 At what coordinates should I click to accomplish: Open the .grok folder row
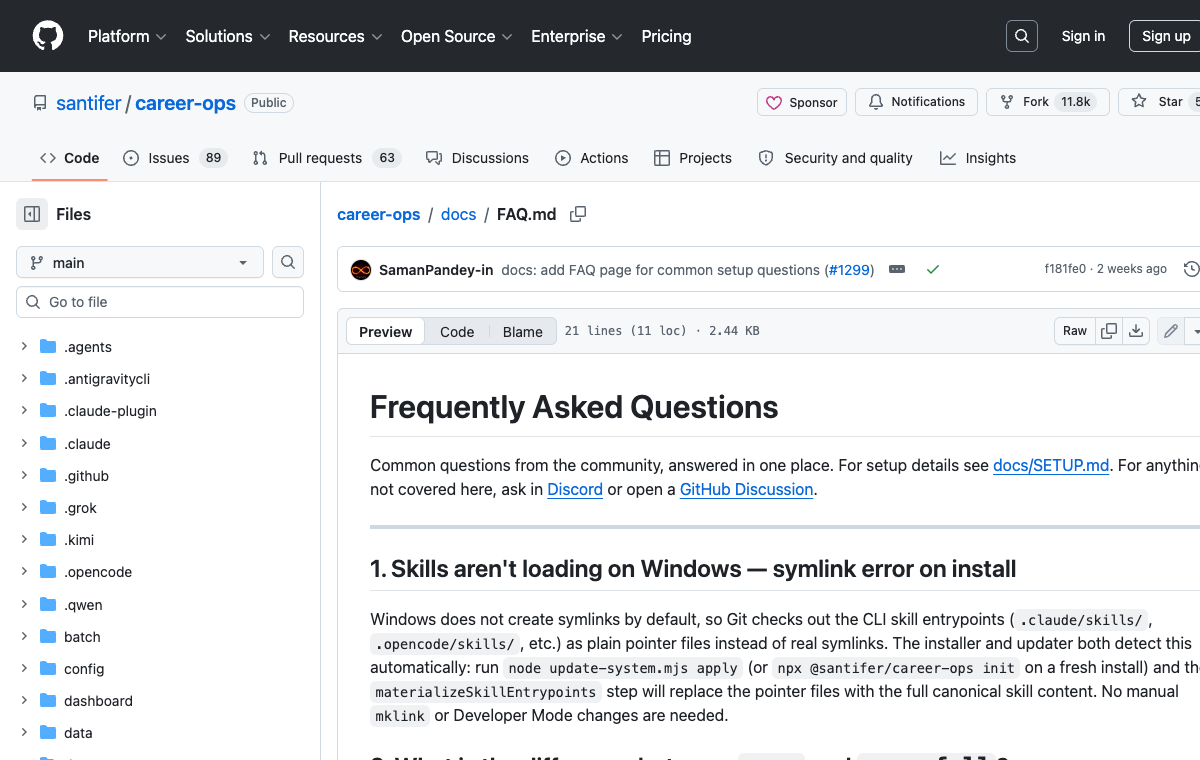pos(160,508)
